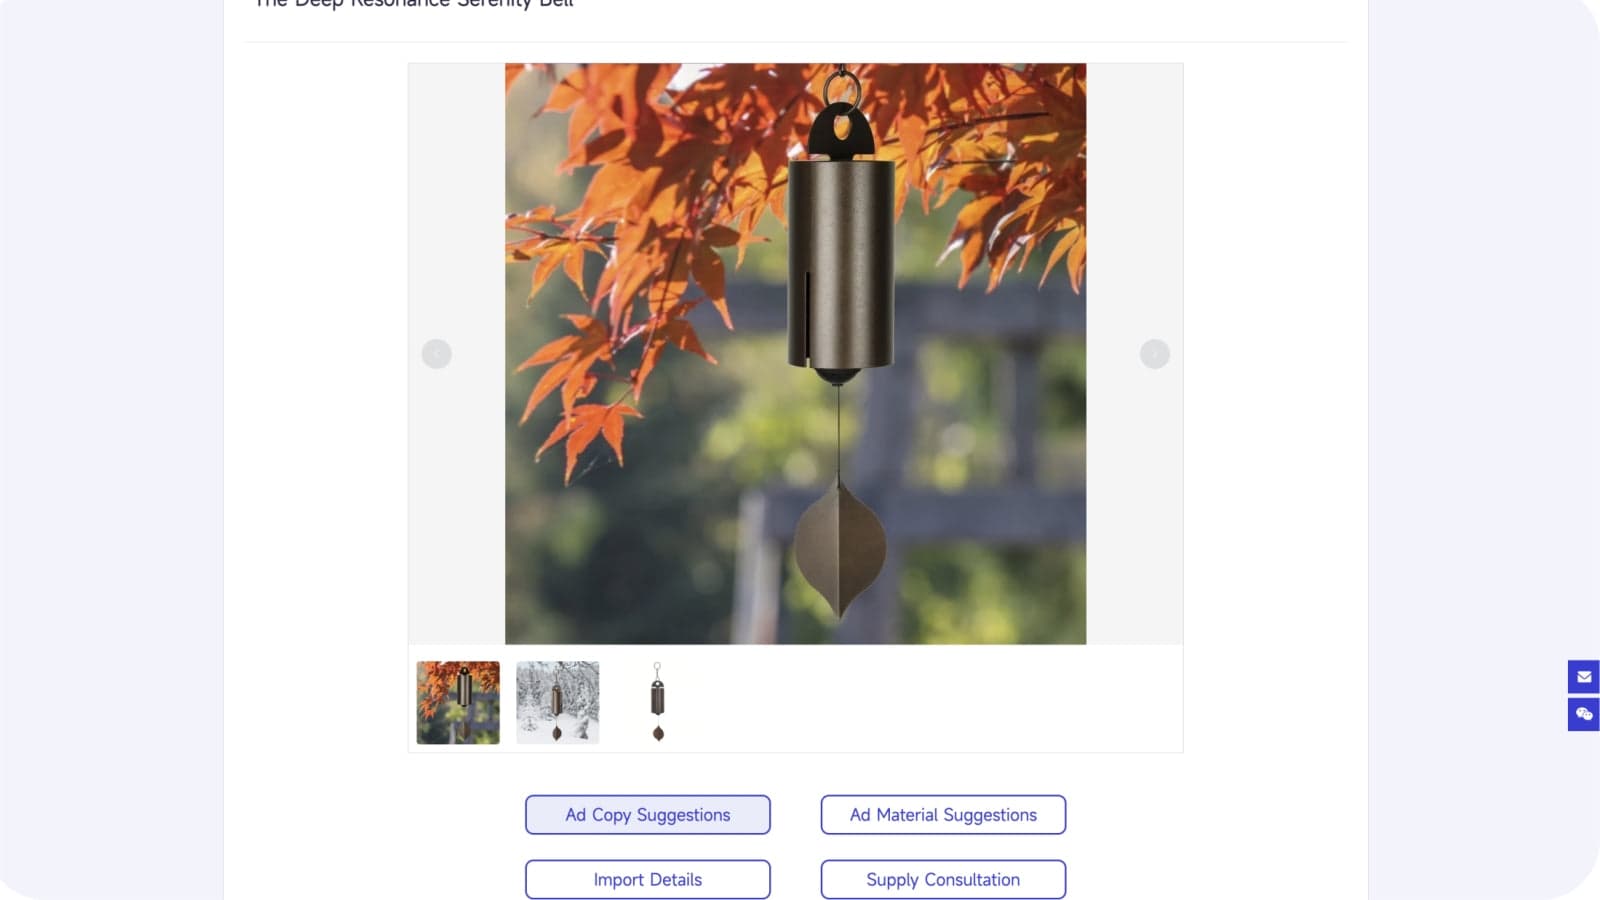The width and height of the screenshot is (1600, 900).
Task: Open Ad Material Suggestions
Action: [x=943, y=815]
